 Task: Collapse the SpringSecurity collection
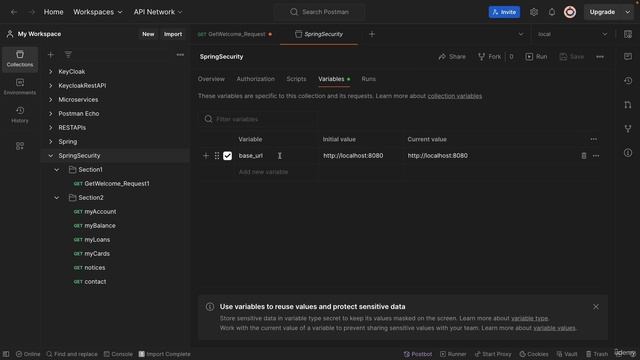pyautogui.click(x=51, y=156)
